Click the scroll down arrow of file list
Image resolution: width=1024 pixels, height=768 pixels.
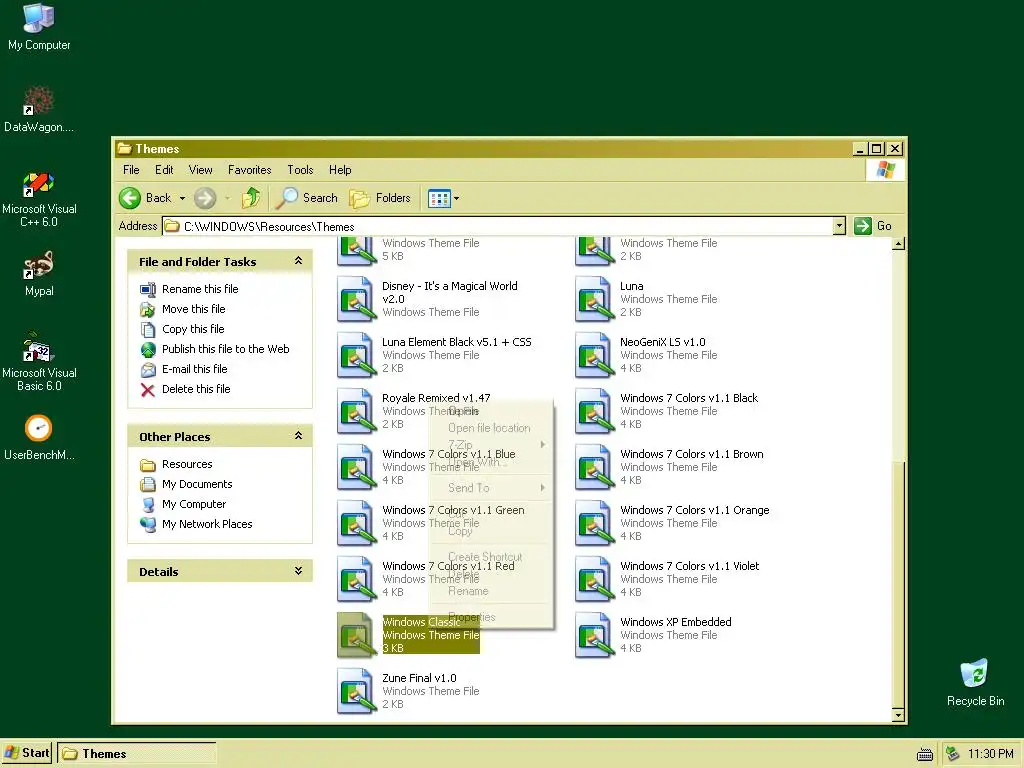(x=899, y=715)
